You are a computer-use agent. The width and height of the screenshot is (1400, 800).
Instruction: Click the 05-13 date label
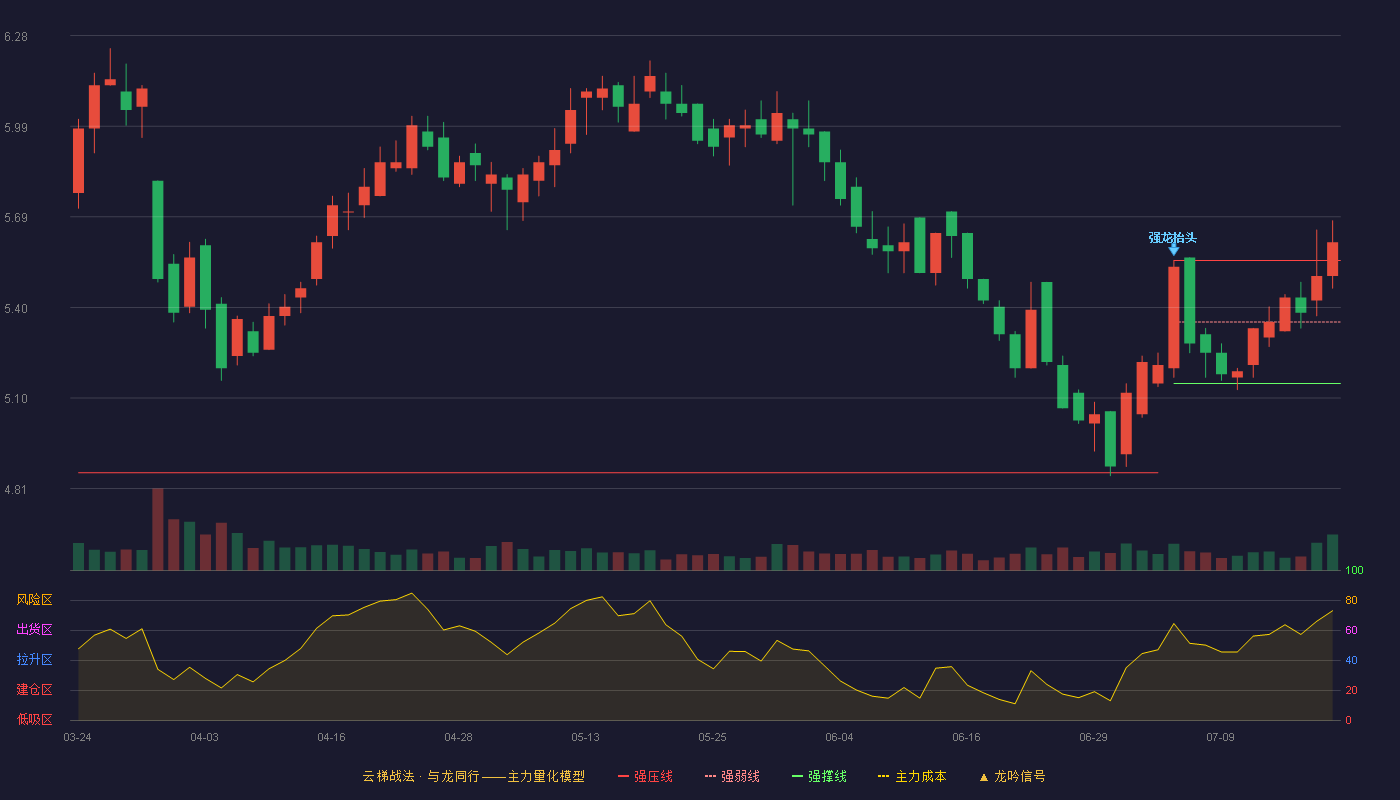coord(585,737)
